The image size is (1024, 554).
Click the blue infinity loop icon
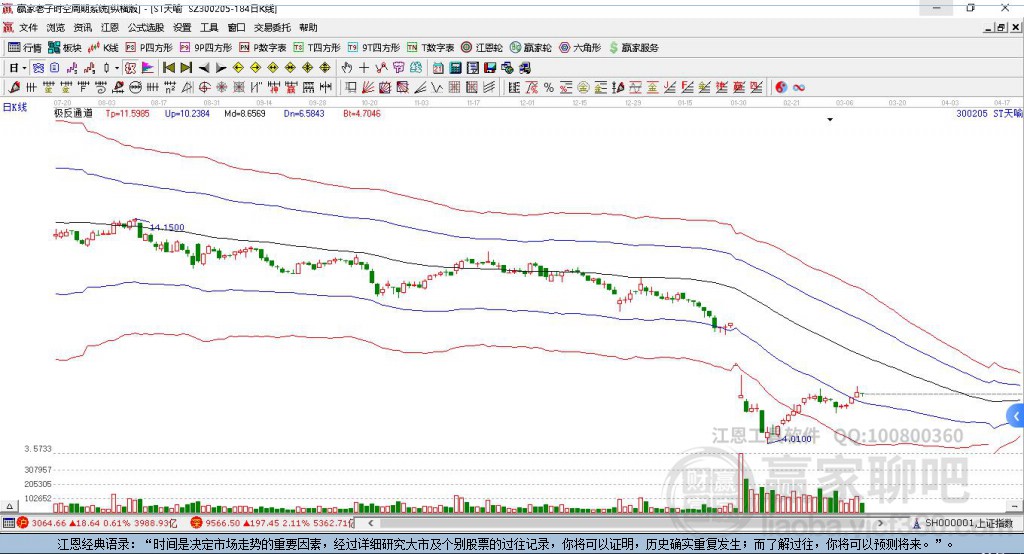tap(799, 88)
